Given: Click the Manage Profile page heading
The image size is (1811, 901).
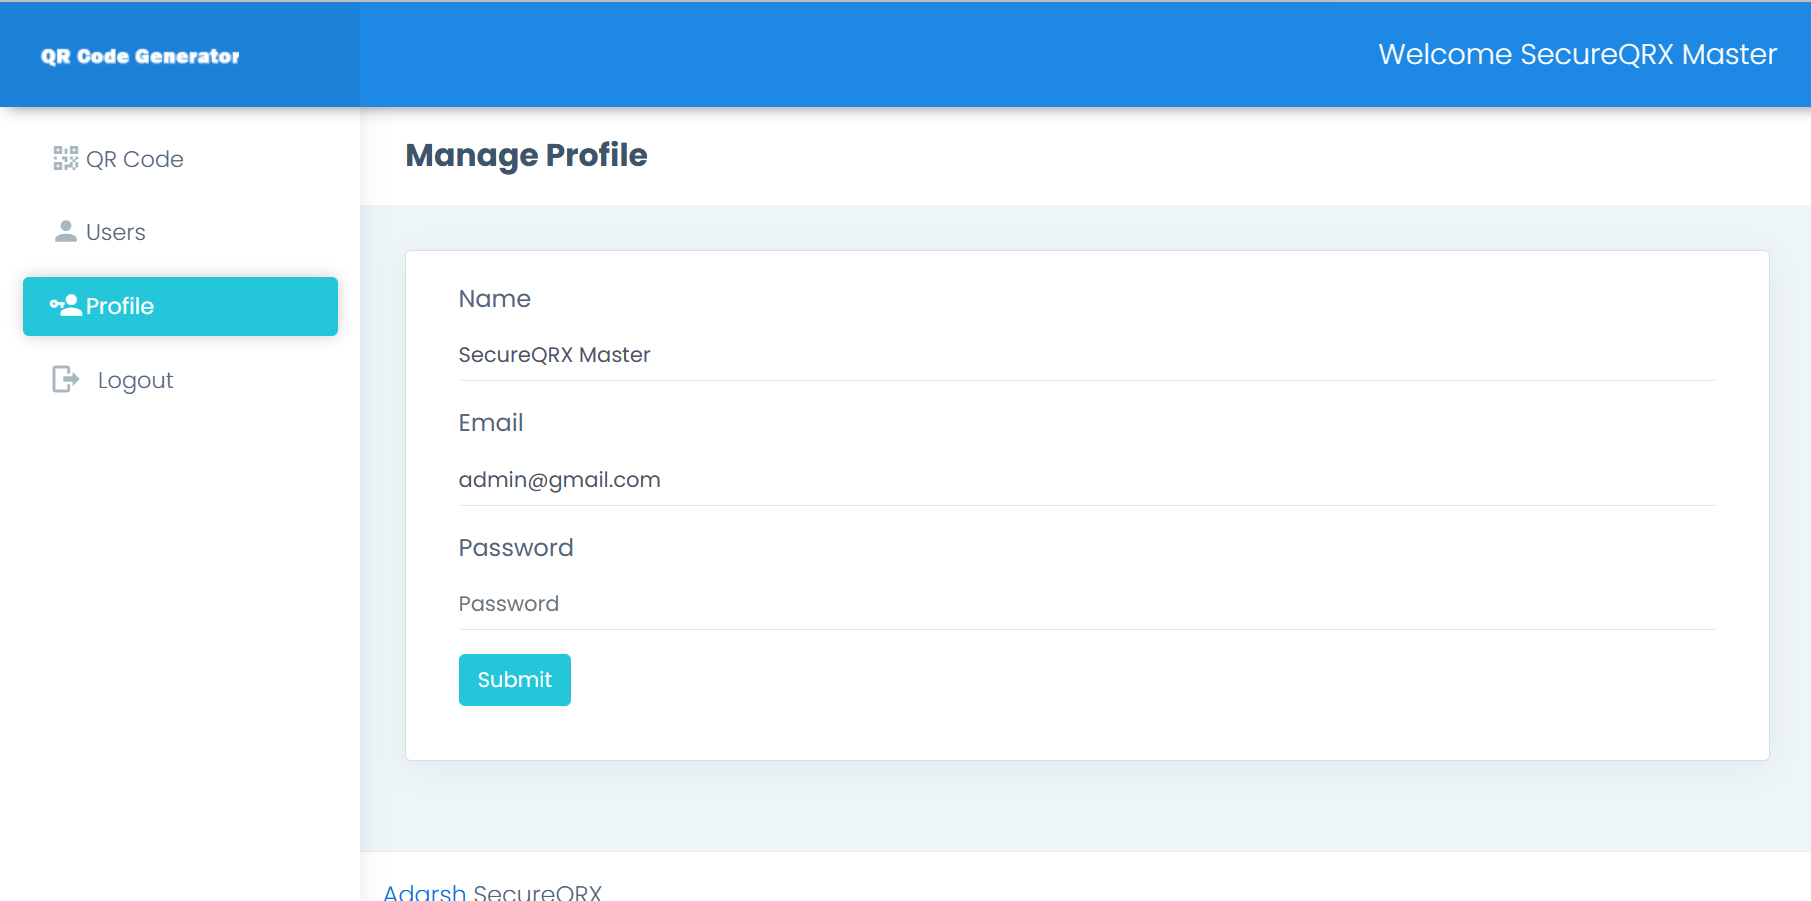Looking at the screenshot, I should [526, 155].
